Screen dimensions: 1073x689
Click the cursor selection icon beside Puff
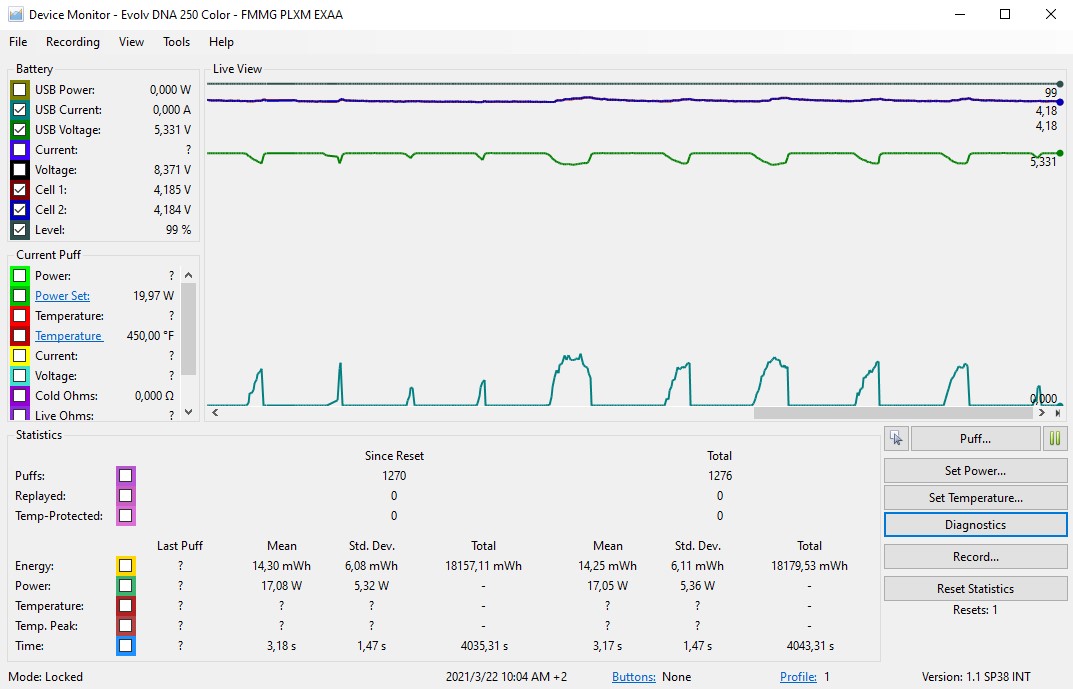click(x=896, y=438)
